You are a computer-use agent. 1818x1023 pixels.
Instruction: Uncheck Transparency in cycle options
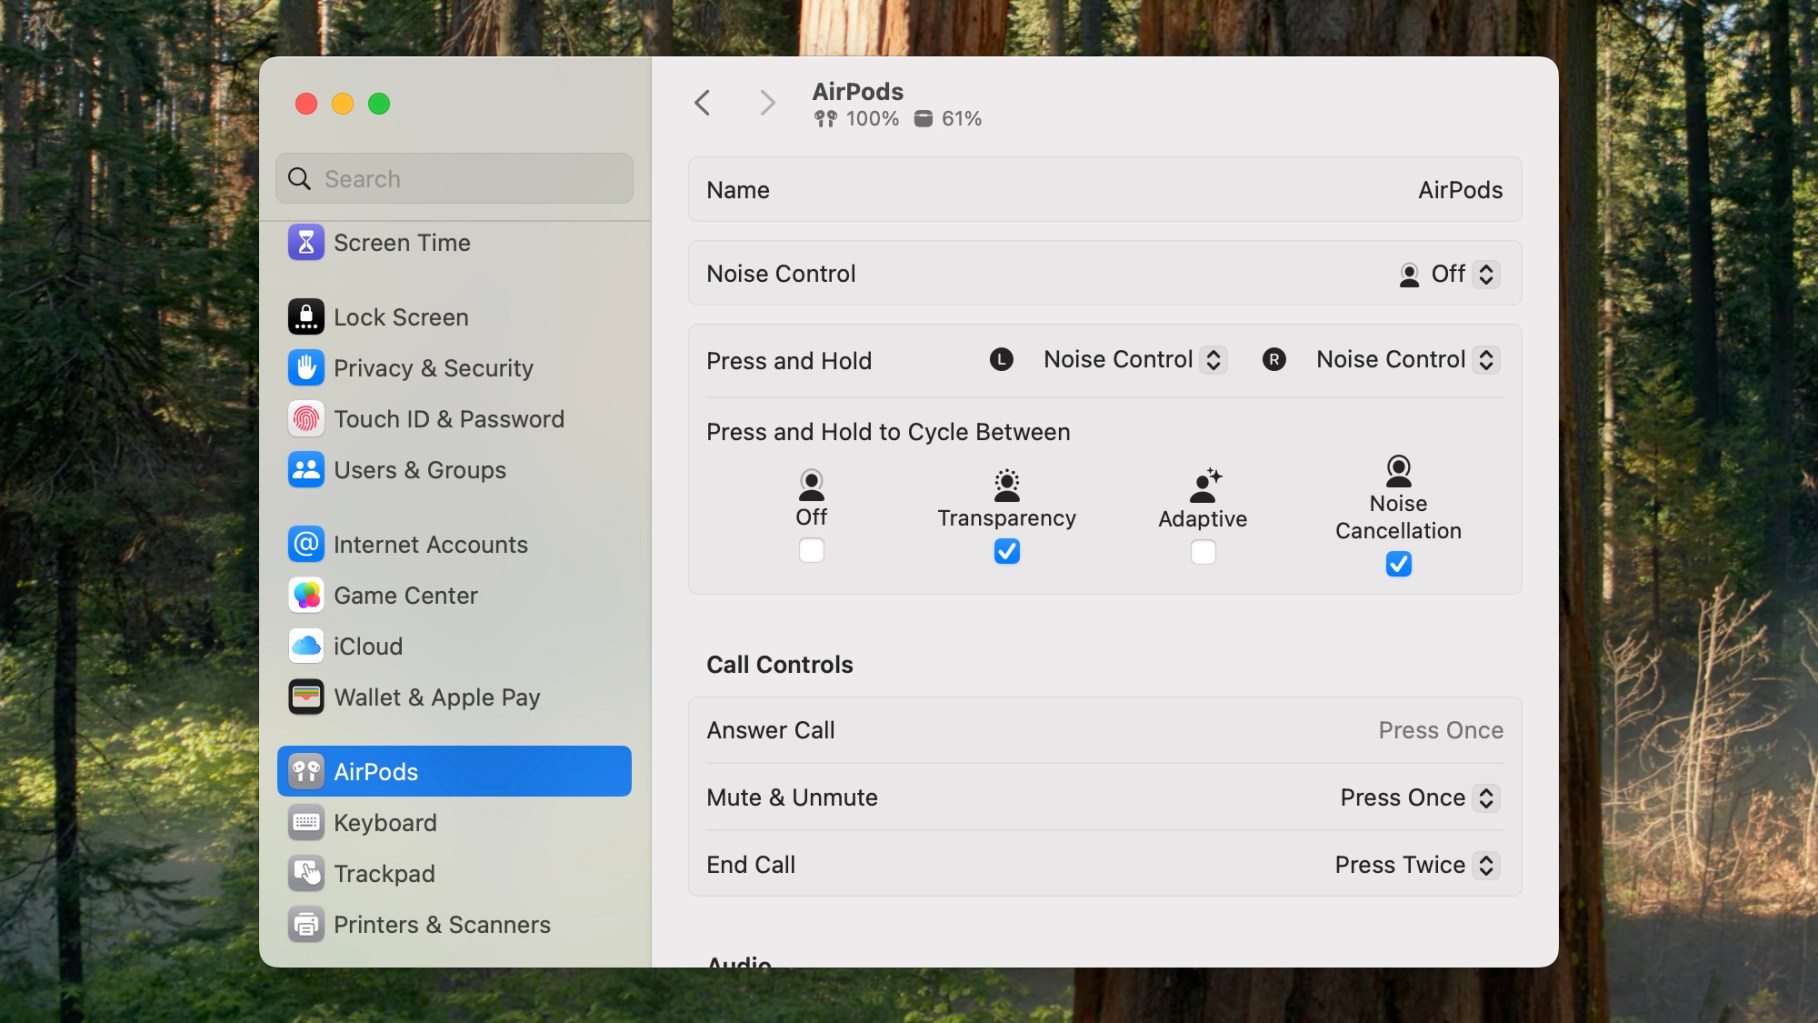tap(1006, 551)
